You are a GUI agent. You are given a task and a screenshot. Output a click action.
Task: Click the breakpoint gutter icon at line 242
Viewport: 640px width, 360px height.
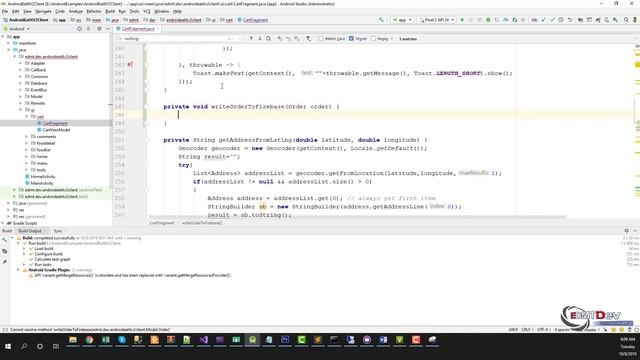coord(130,64)
